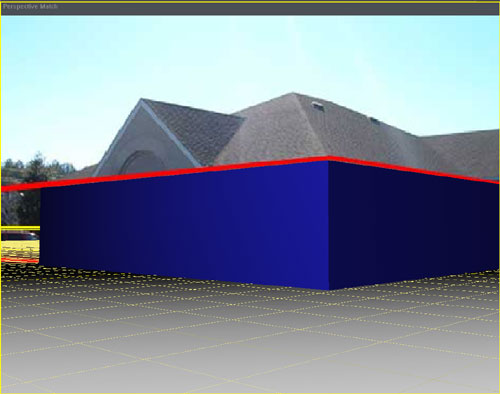Click the red top edge on left face
The height and width of the screenshot is (394, 500).
(165, 174)
